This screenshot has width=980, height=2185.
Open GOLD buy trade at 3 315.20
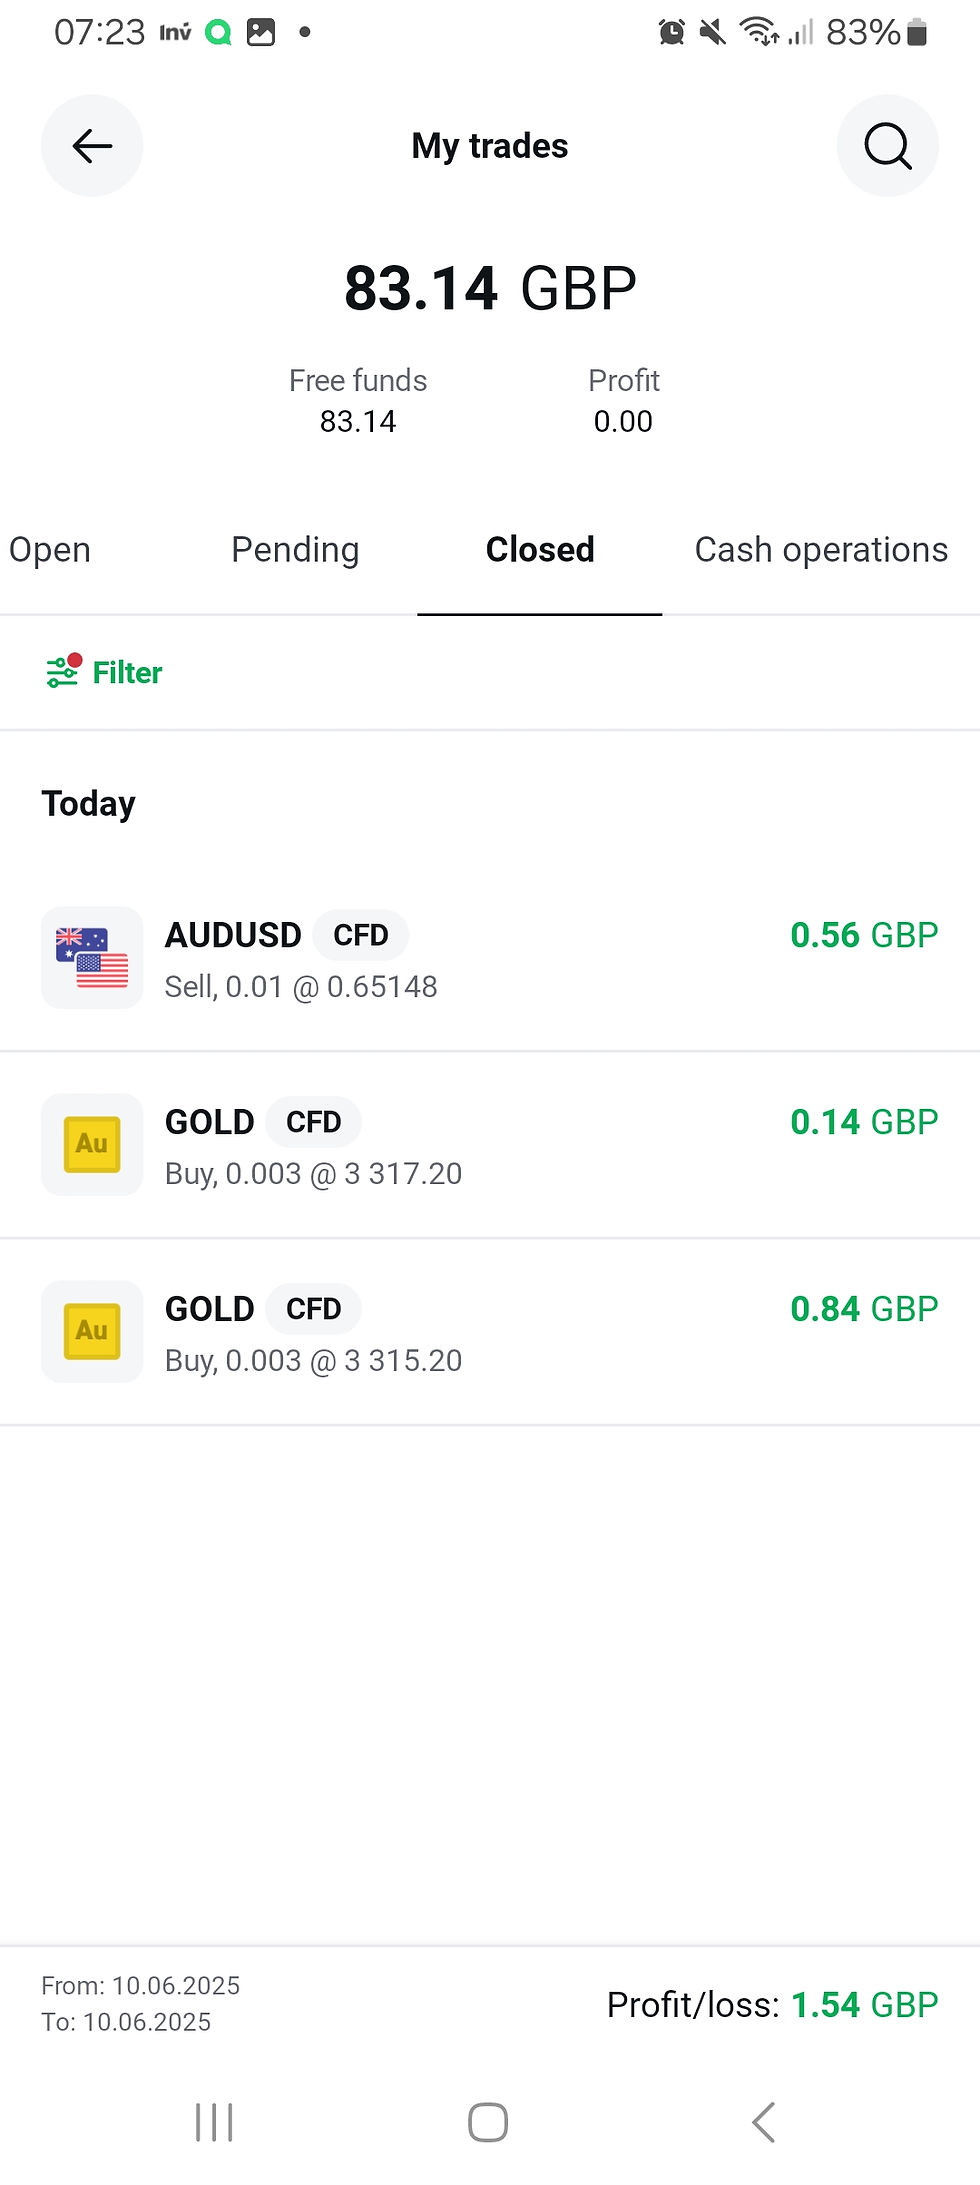pyautogui.click(x=490, y=1332)
